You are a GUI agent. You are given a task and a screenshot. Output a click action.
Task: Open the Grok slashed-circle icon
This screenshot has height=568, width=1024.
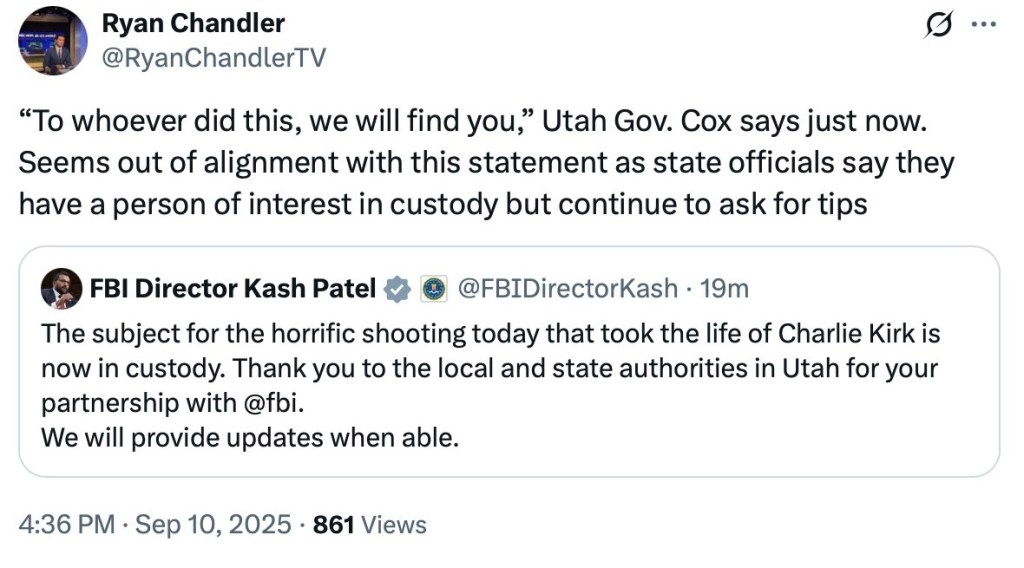[x=938, y=27]
